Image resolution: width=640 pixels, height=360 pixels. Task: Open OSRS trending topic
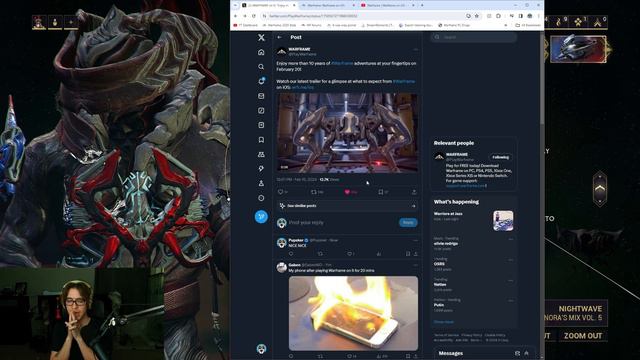click(x=439, y=264)
